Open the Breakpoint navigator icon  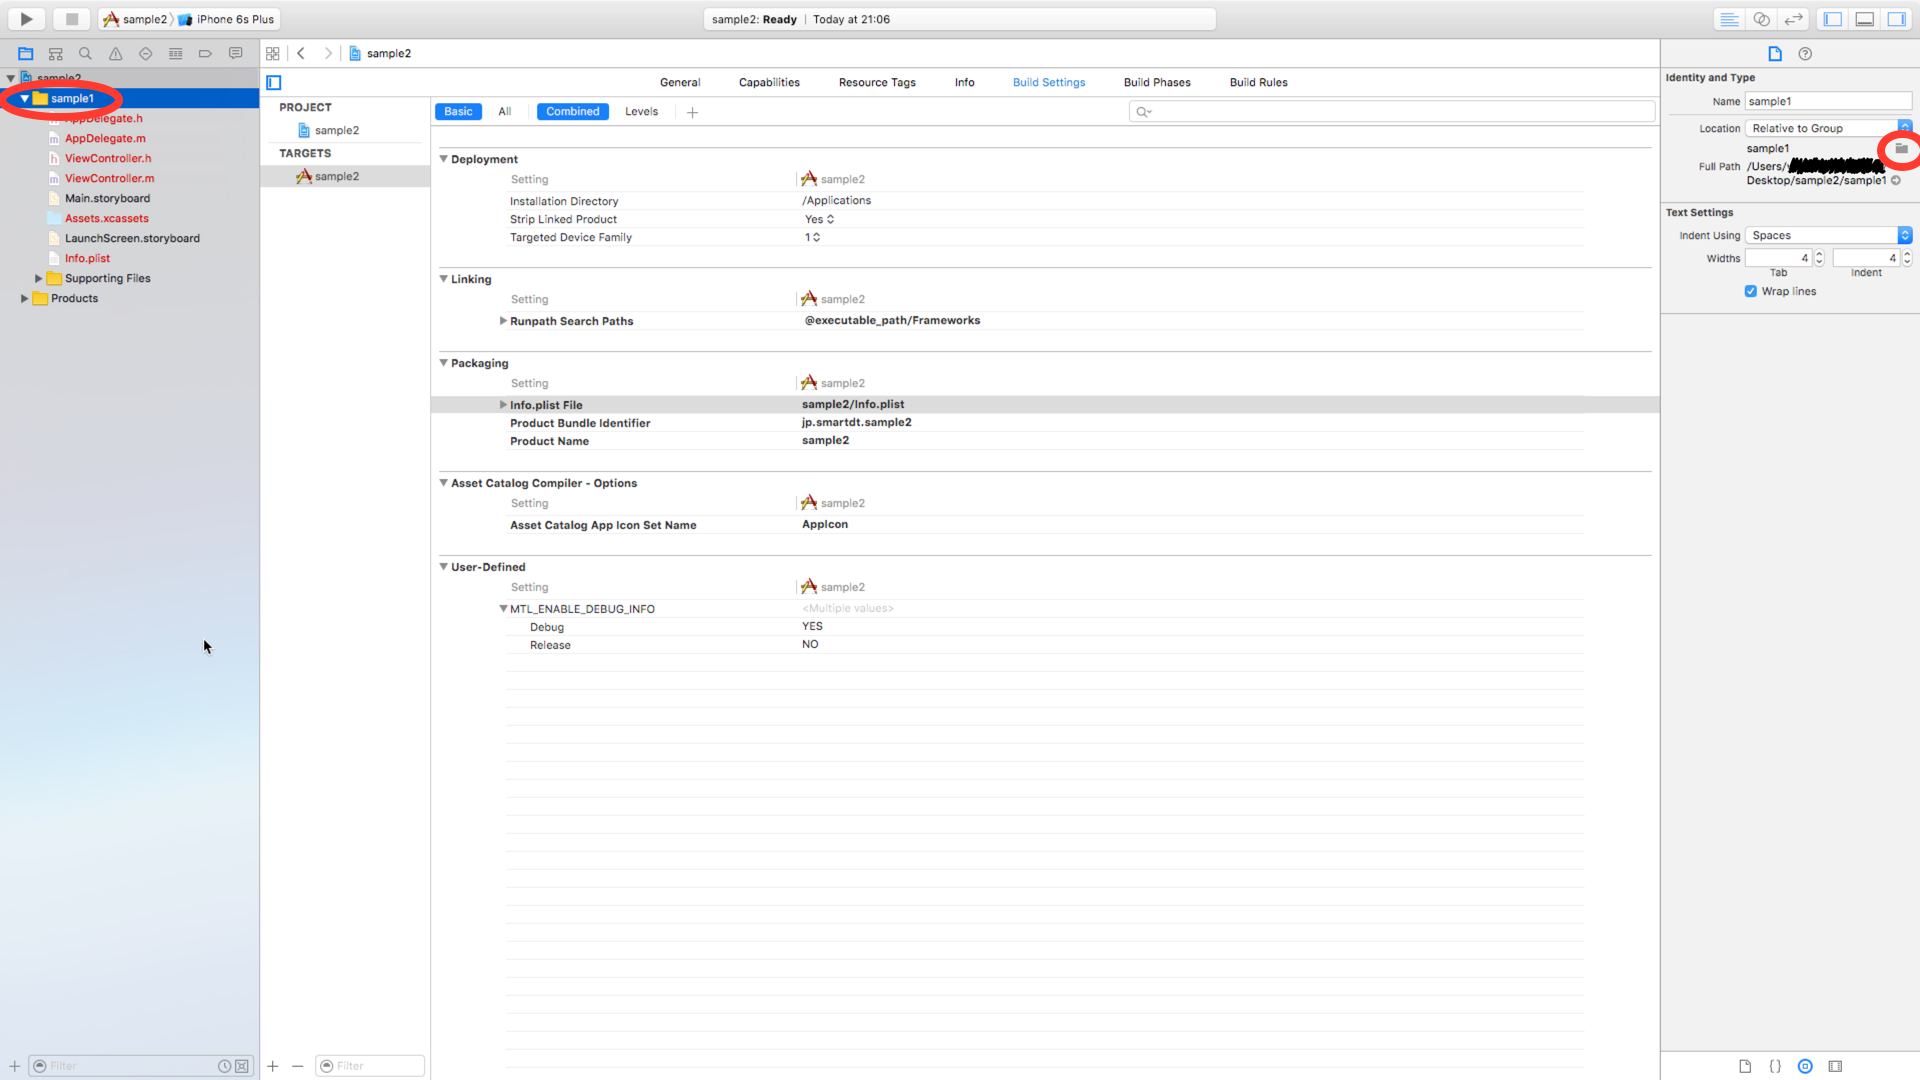pyautogui.click(x=205, y=53)
